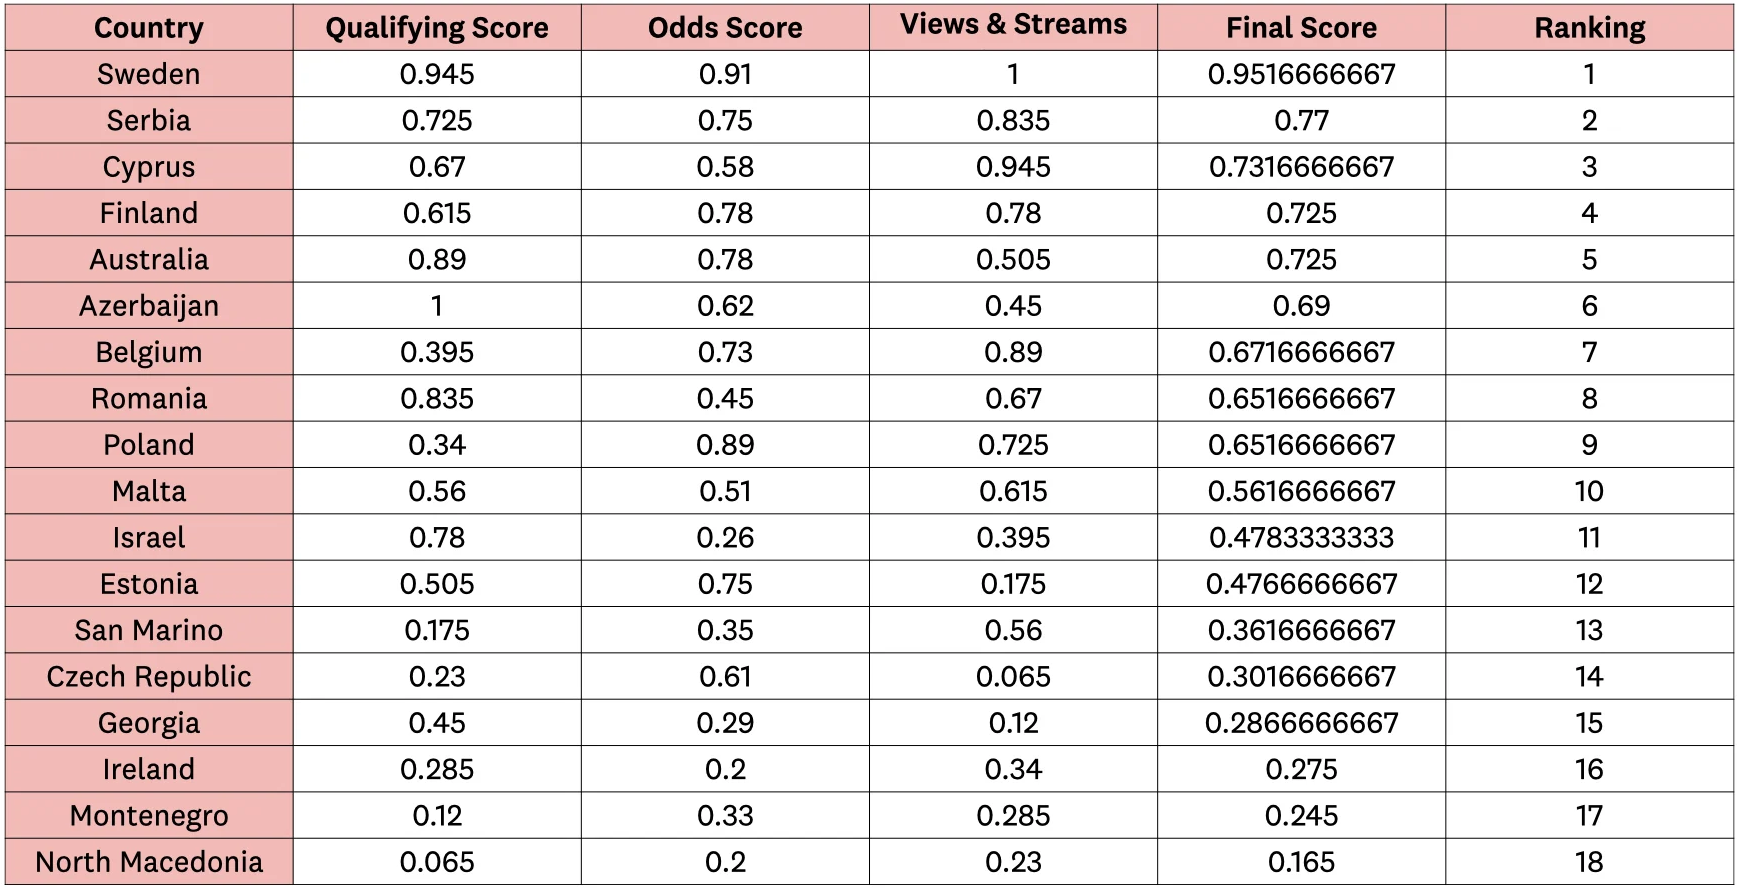
Task: Click the Odds Score column header
Action: [725, 27]
